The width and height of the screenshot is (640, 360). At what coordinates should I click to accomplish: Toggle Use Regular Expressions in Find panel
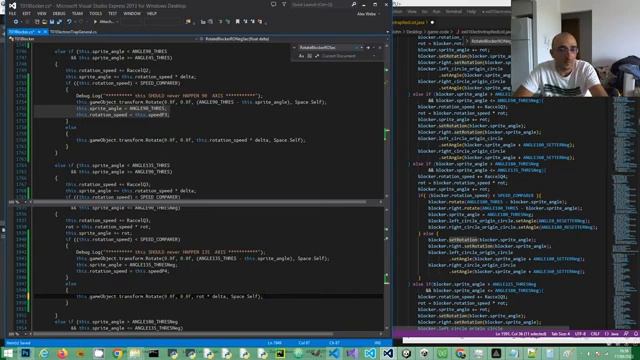click(317, 56)
